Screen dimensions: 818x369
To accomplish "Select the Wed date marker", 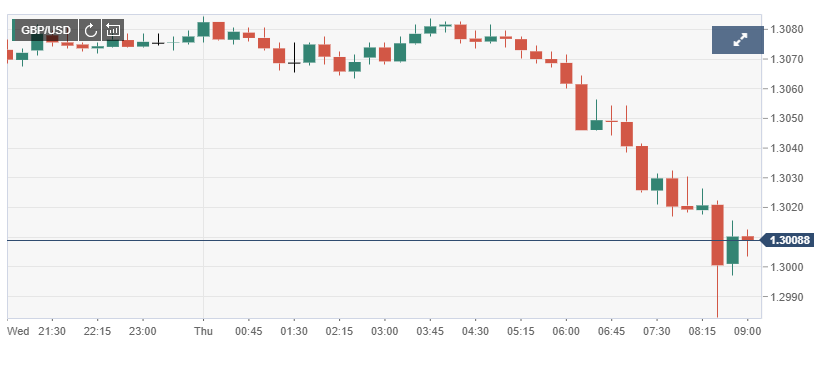I will (x=17, y=331).
